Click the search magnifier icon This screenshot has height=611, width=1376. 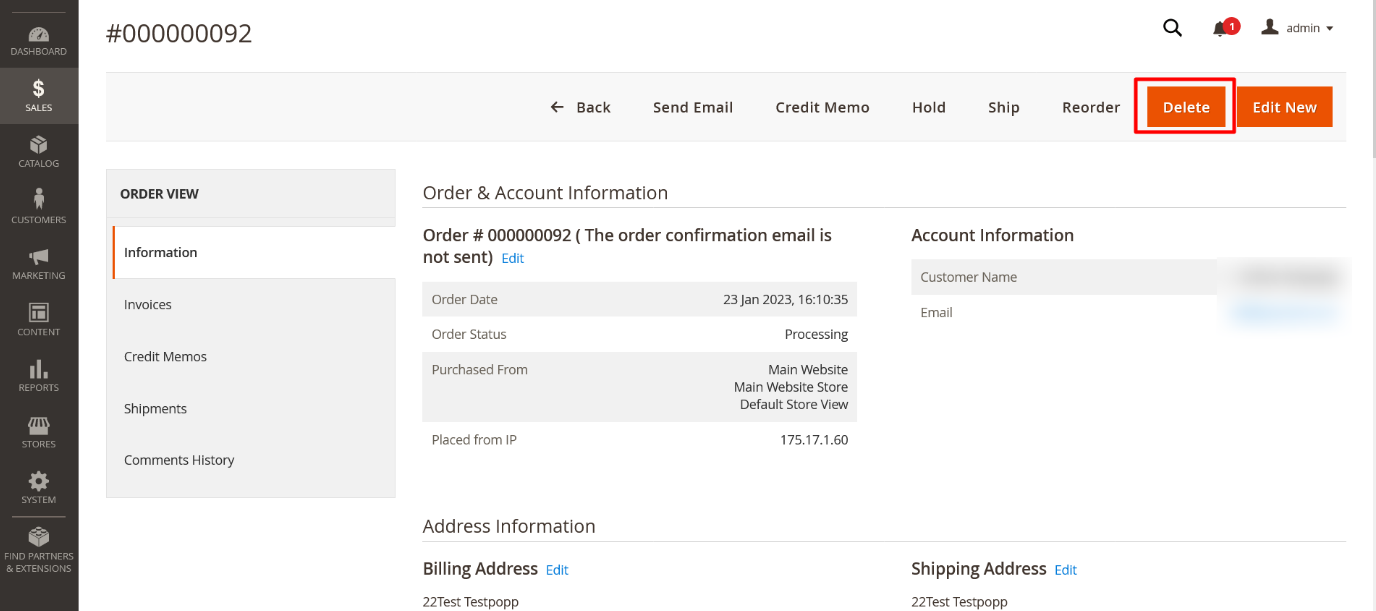point(1172,28)
